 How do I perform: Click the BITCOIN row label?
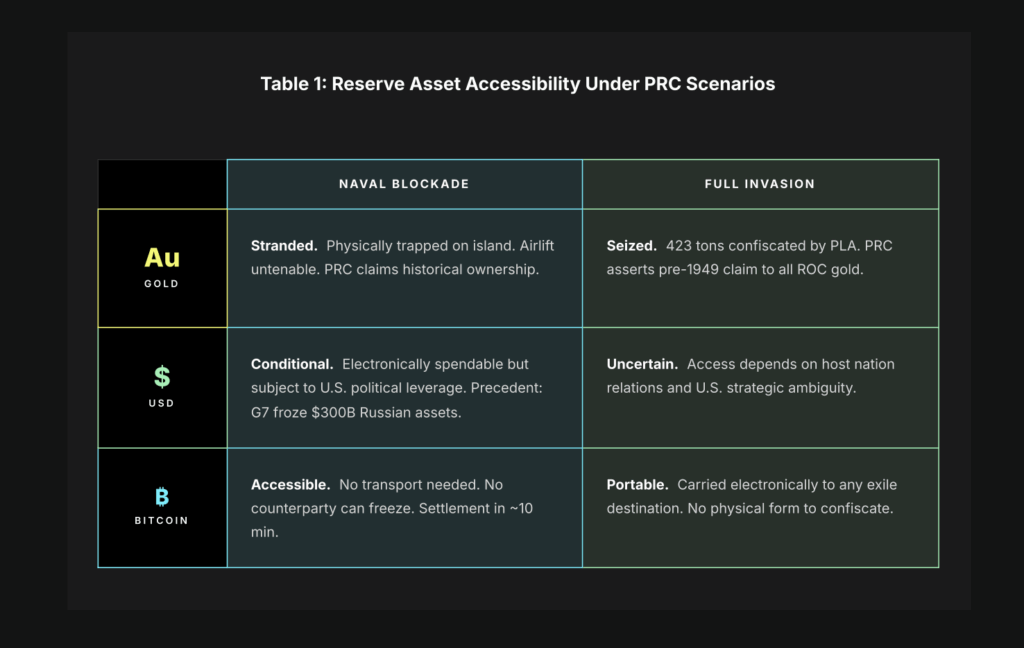(162, 521)
